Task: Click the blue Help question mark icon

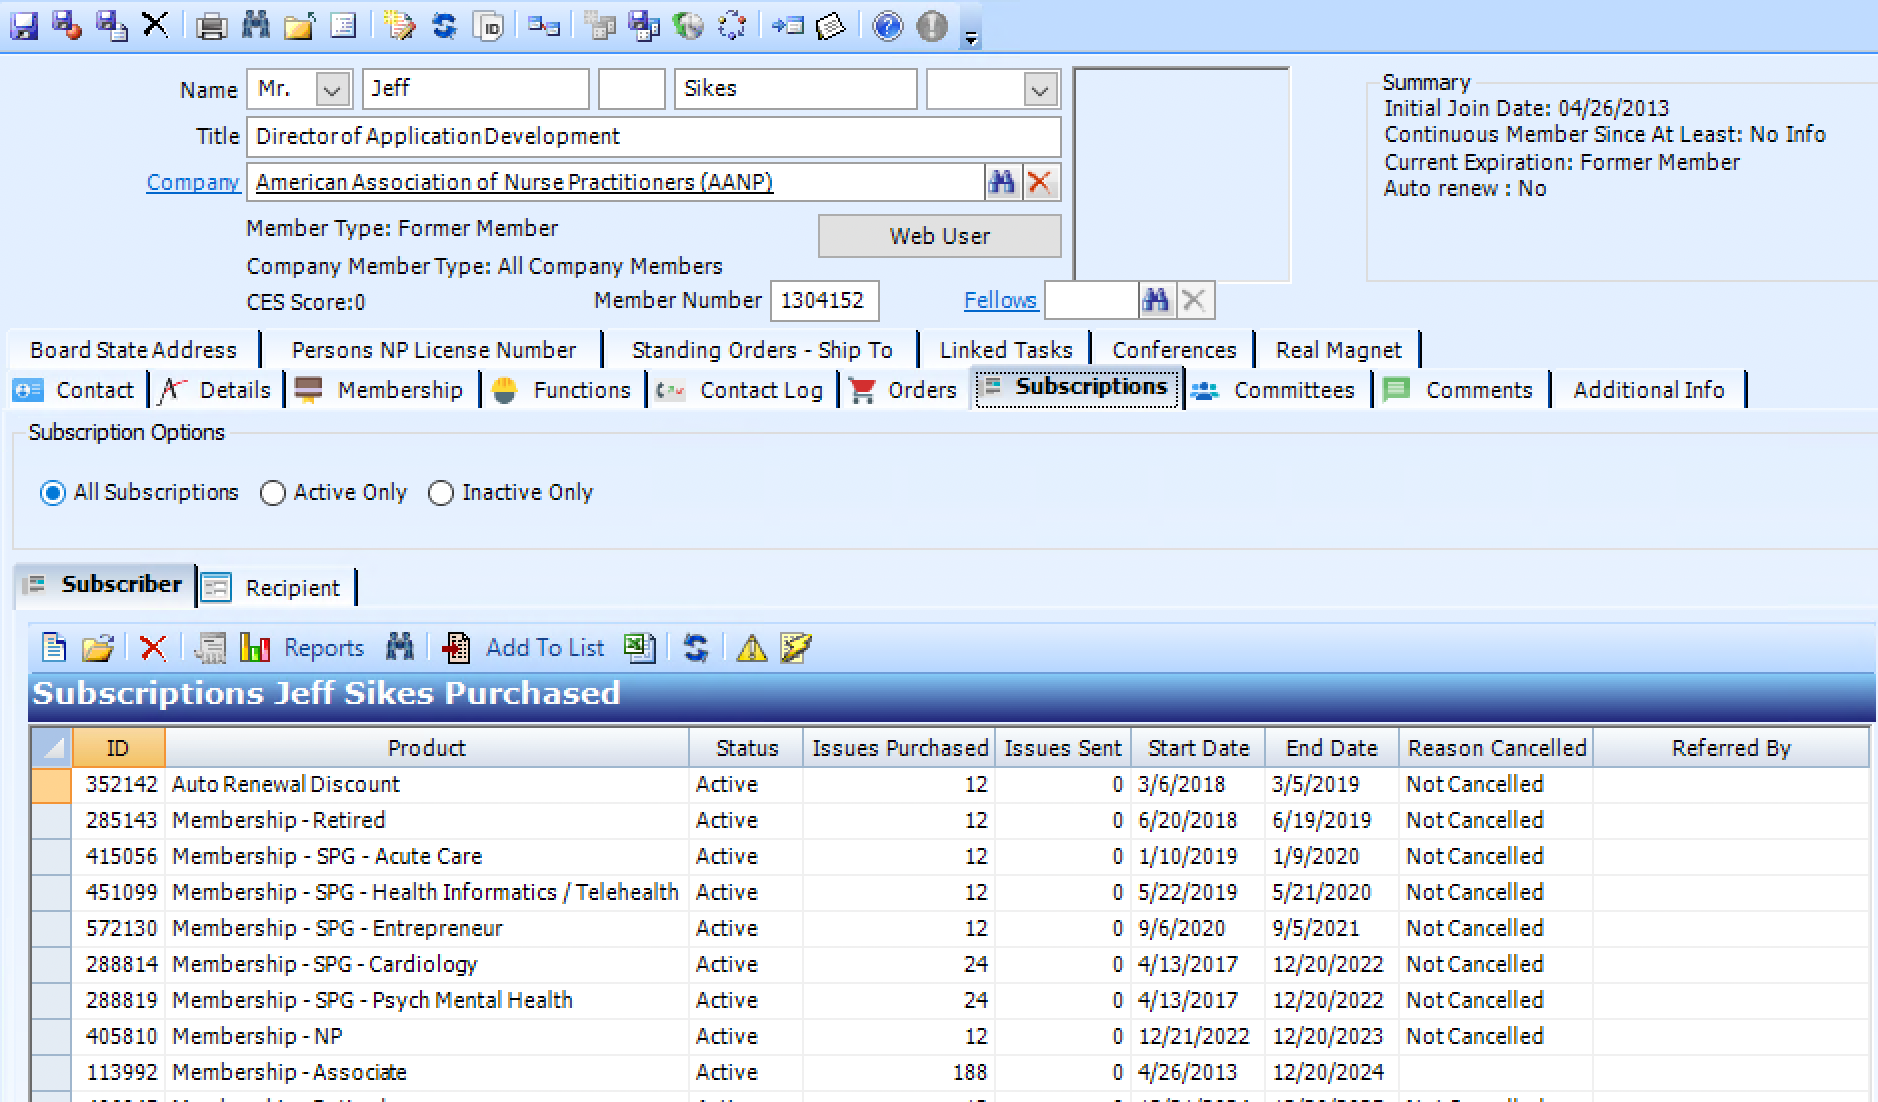Action: tap(887, 25)
